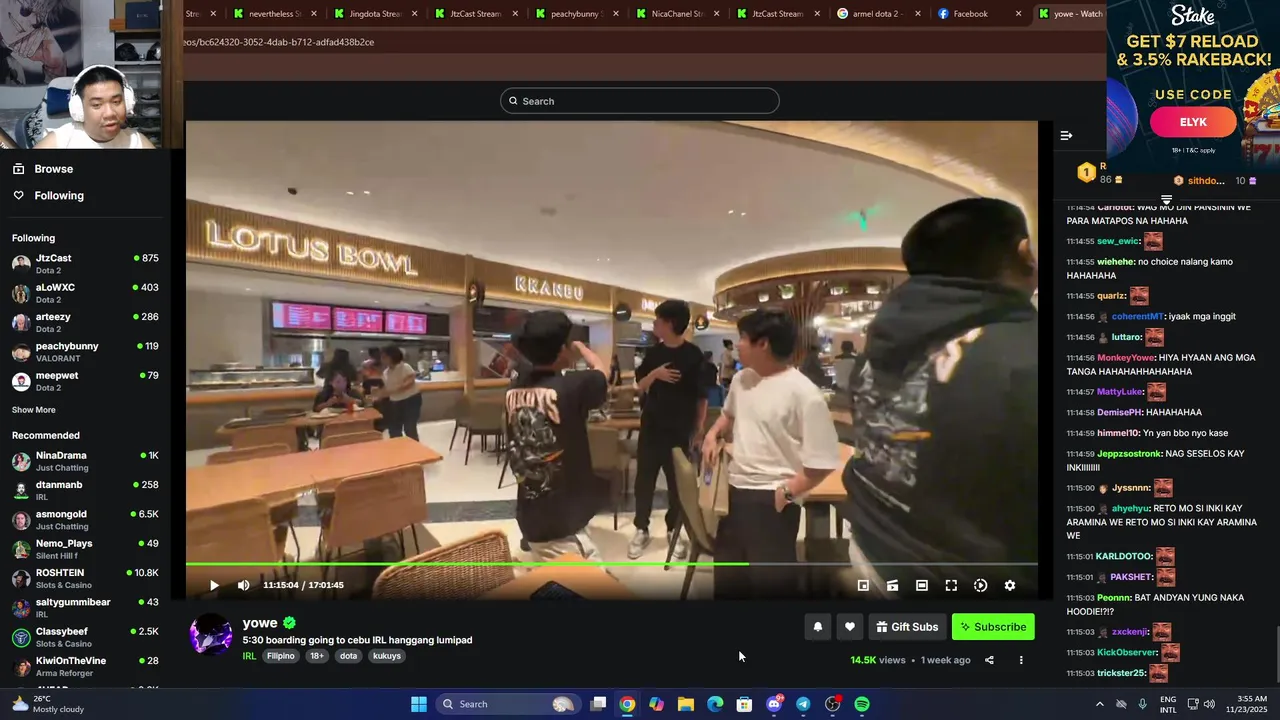The height and width of the screenshot is (720, 1280).
Task: Subscribe to yowe channel
Action: (x=993, y=627)
